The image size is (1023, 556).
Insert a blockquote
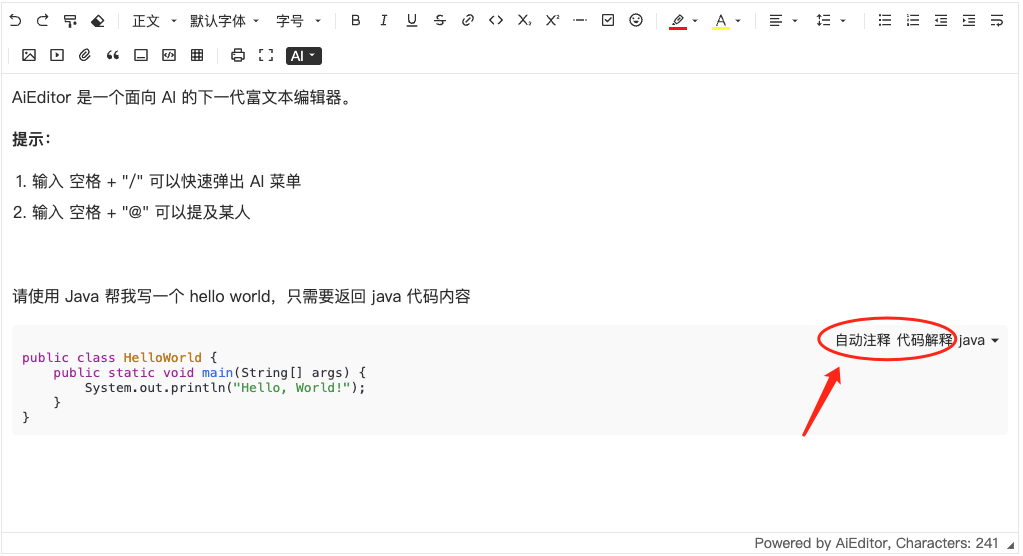click(113, 55)
